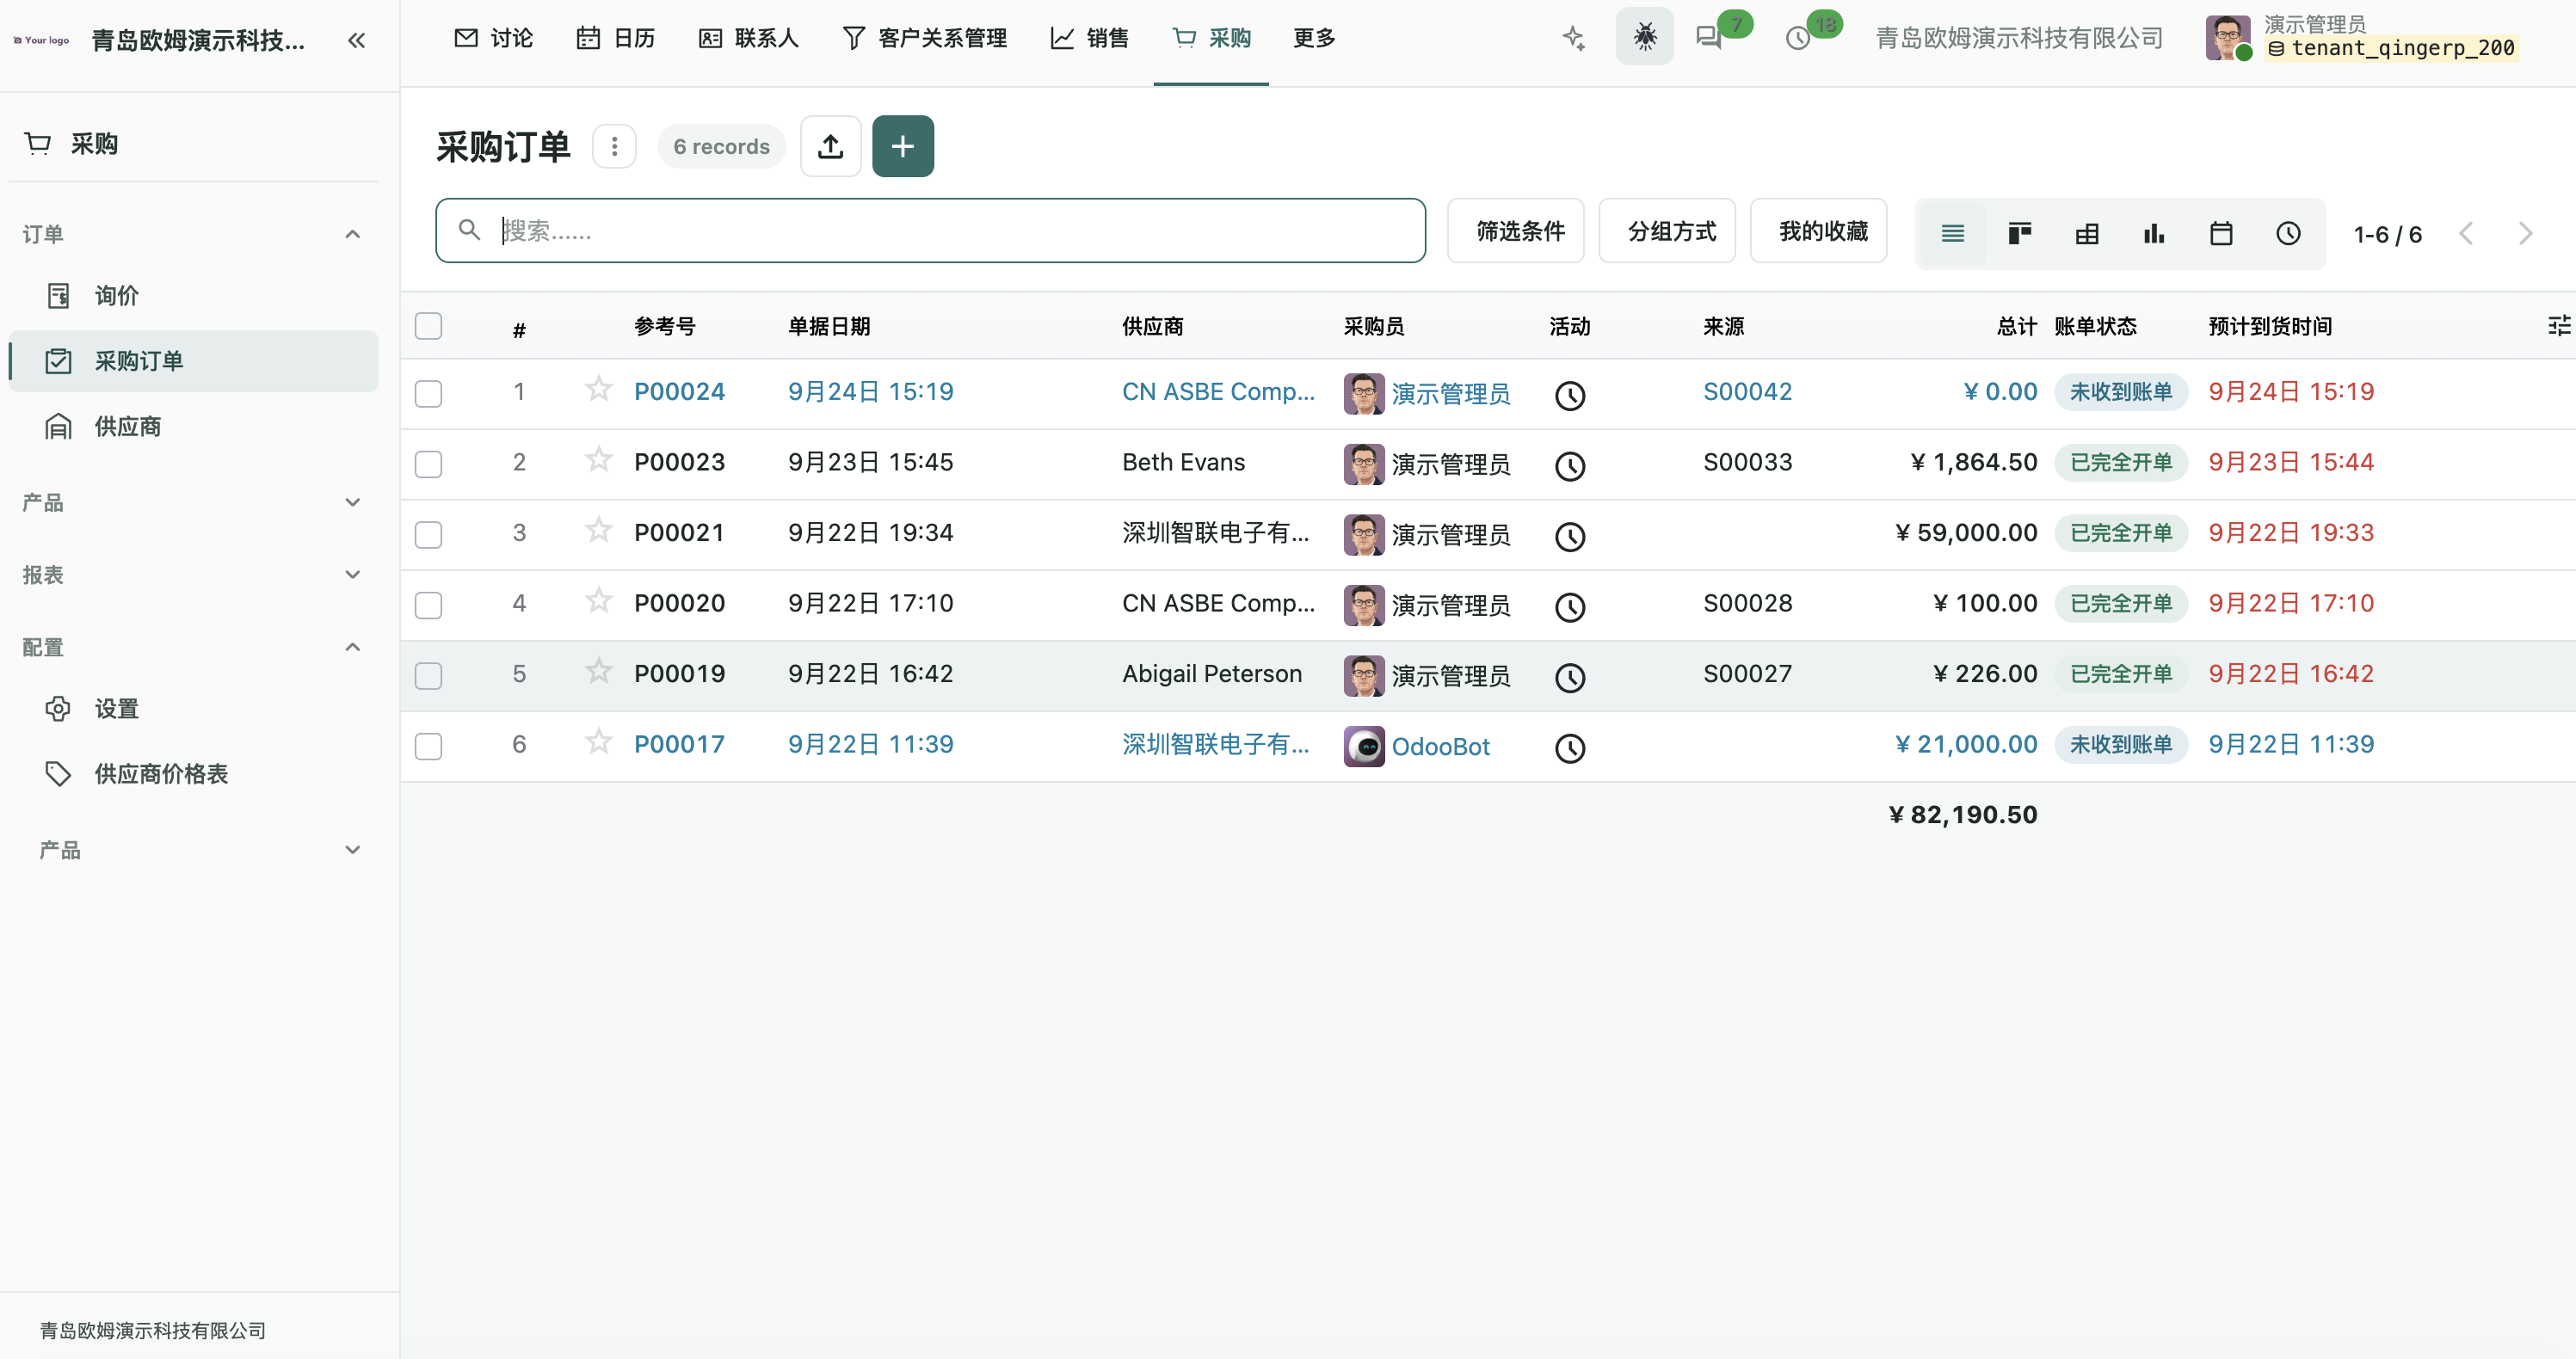Screen dimensions: 2576x1359
Task: Tick the checkbox for order P00020
Action: (428, 605)
